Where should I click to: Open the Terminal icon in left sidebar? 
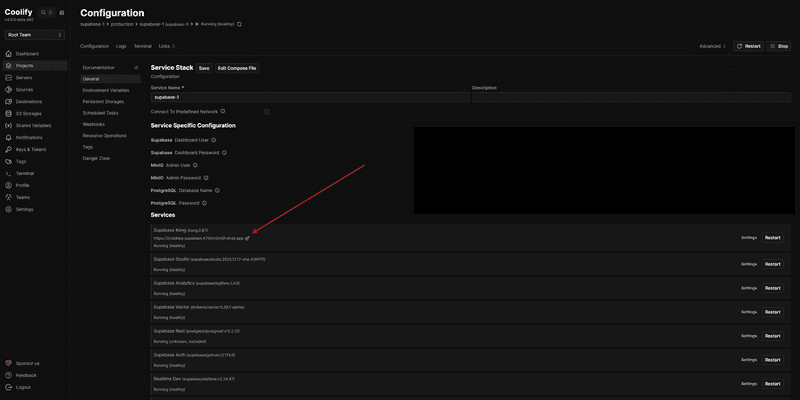[8, 173]
